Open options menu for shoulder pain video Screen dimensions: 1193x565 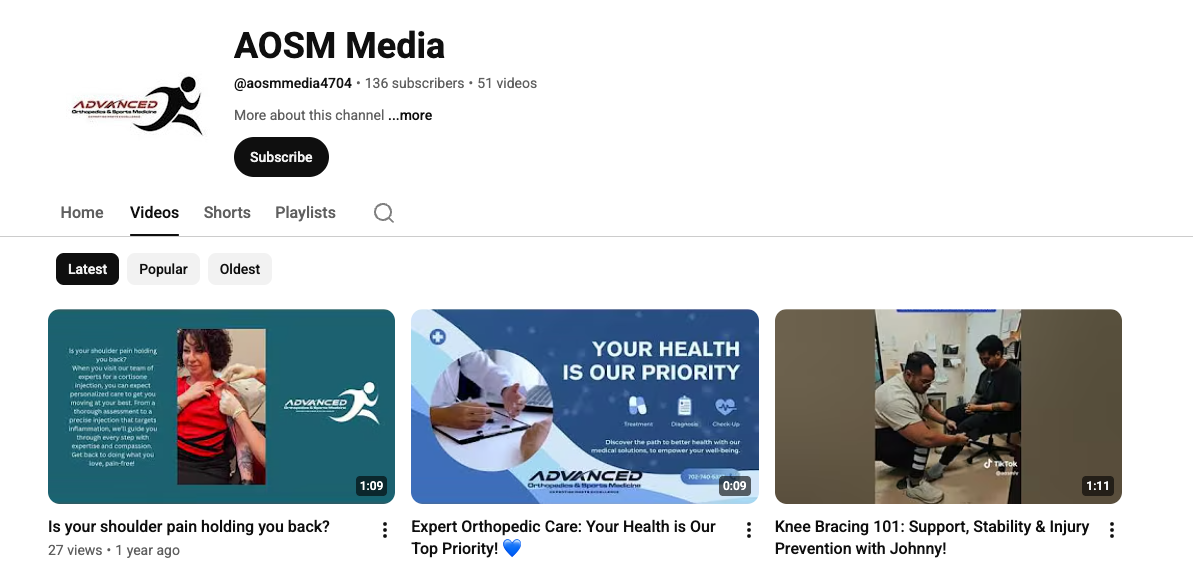tap(385, 530)
